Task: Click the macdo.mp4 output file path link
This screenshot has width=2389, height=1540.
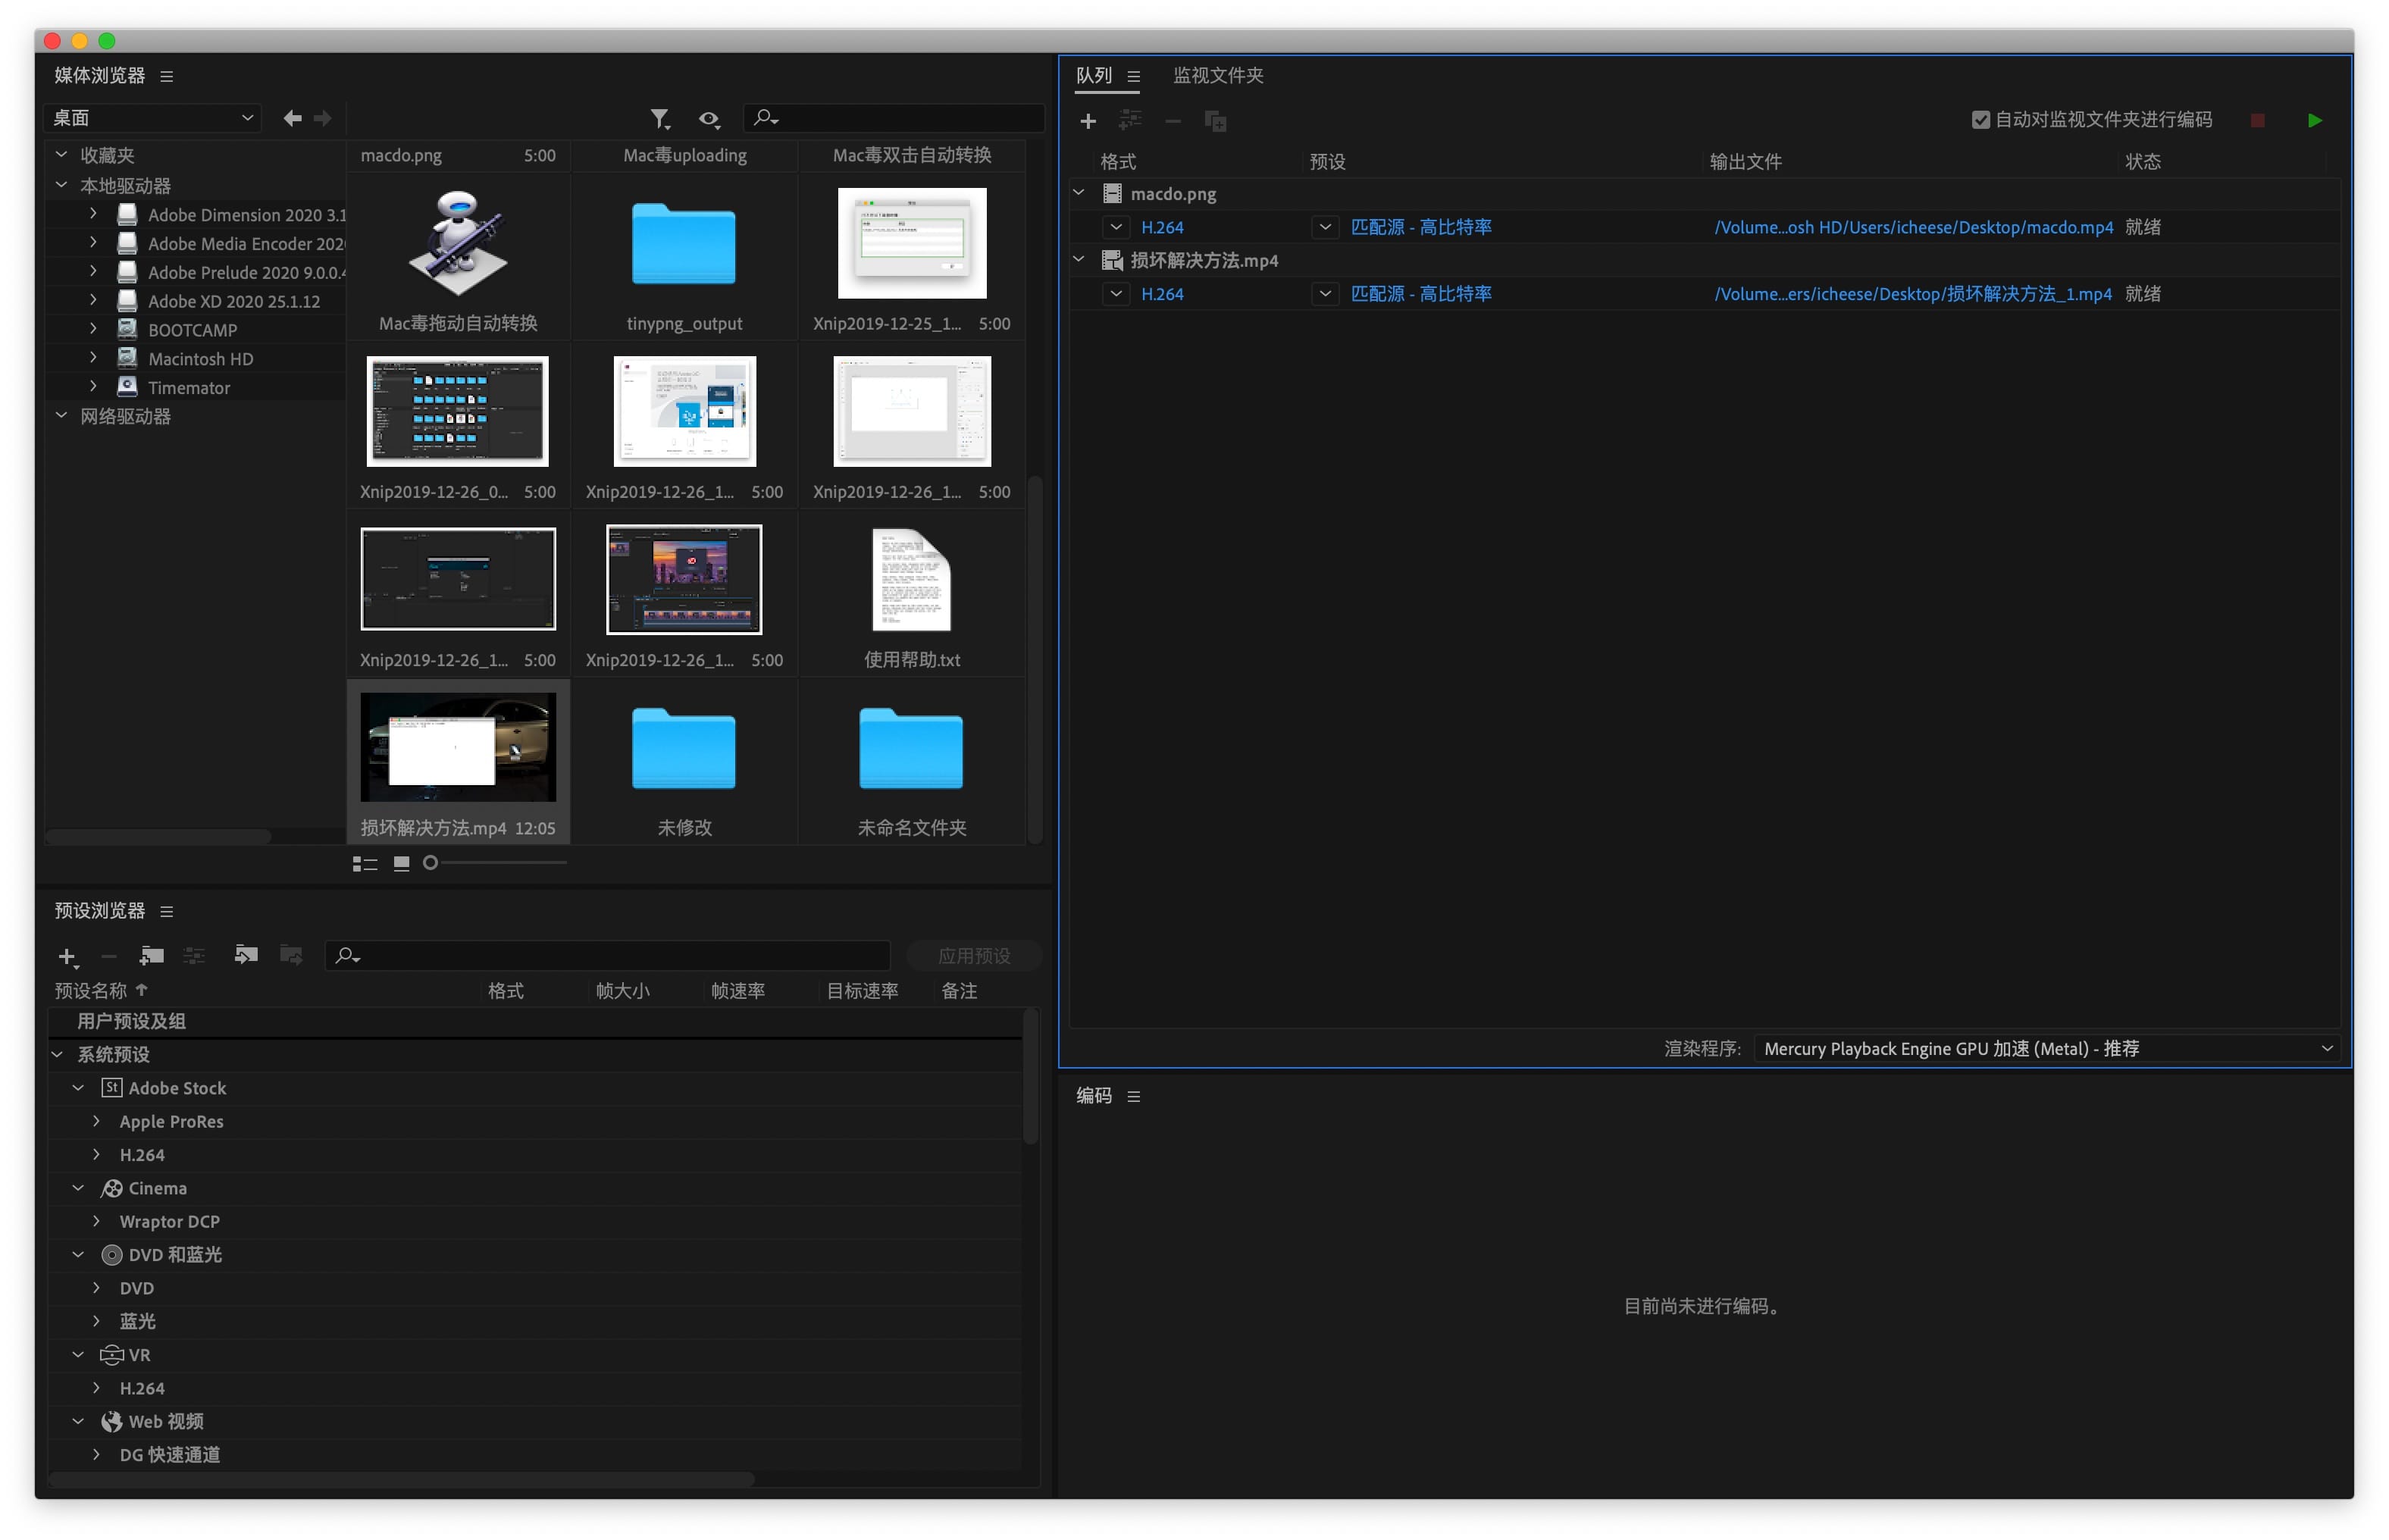Action: 1913,227
